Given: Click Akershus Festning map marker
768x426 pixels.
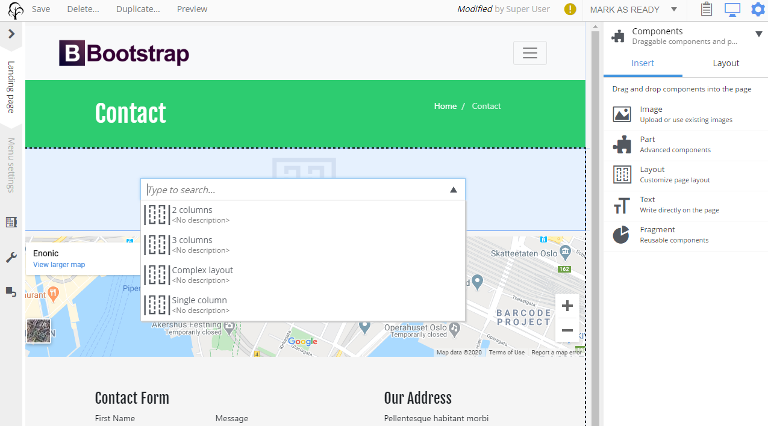Looking at the screenshot, I should coord(229,326).
